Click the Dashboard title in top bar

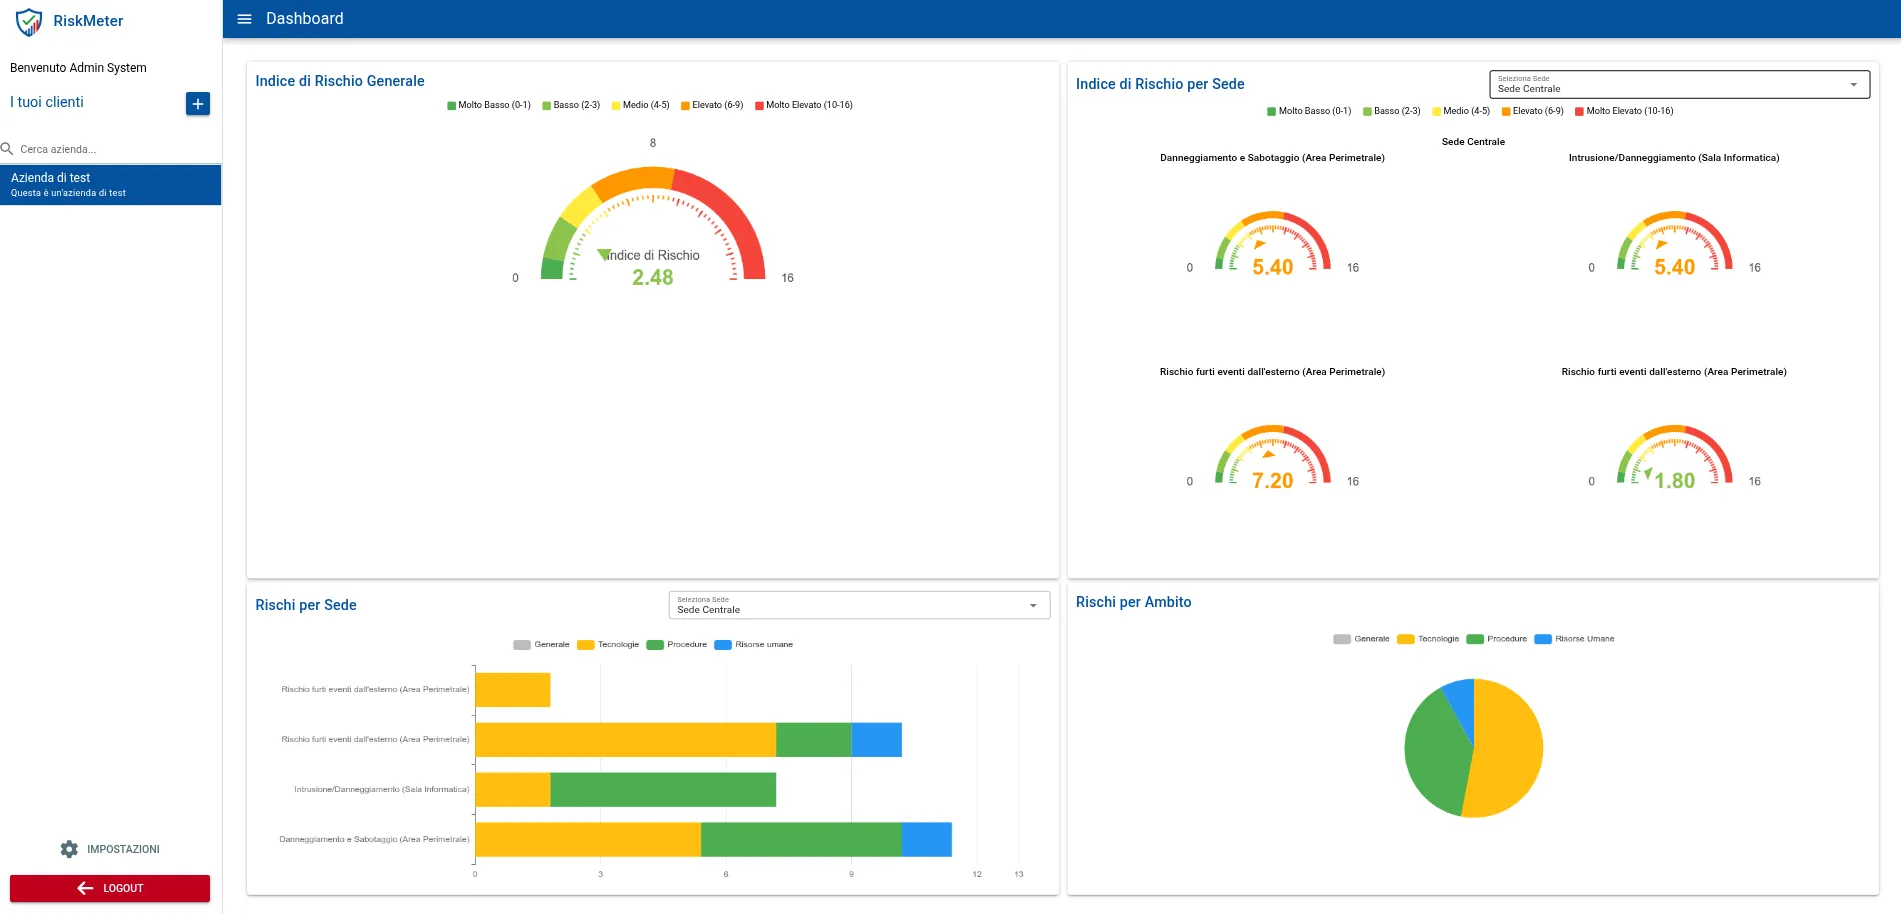(x=305, y=19)
